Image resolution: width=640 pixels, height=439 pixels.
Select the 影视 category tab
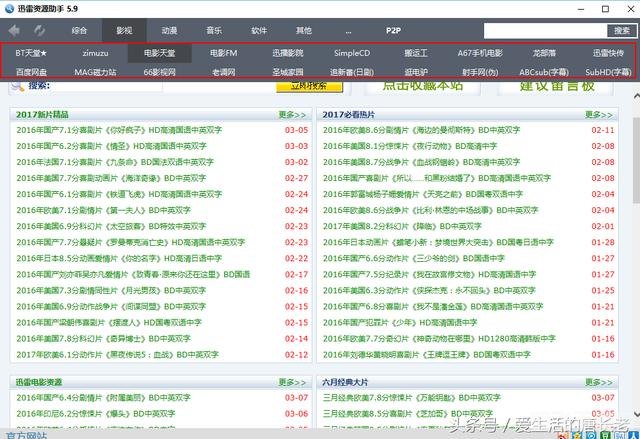click(x=124, y=30)
